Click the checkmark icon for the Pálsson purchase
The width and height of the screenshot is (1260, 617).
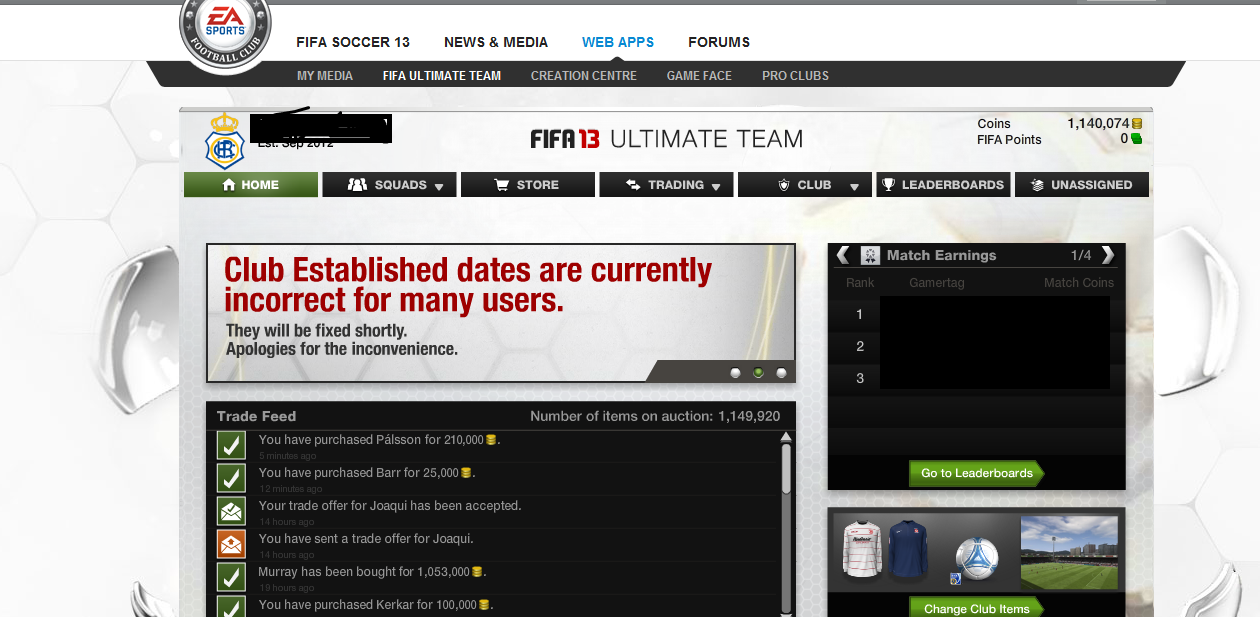[x=231, y=446]
